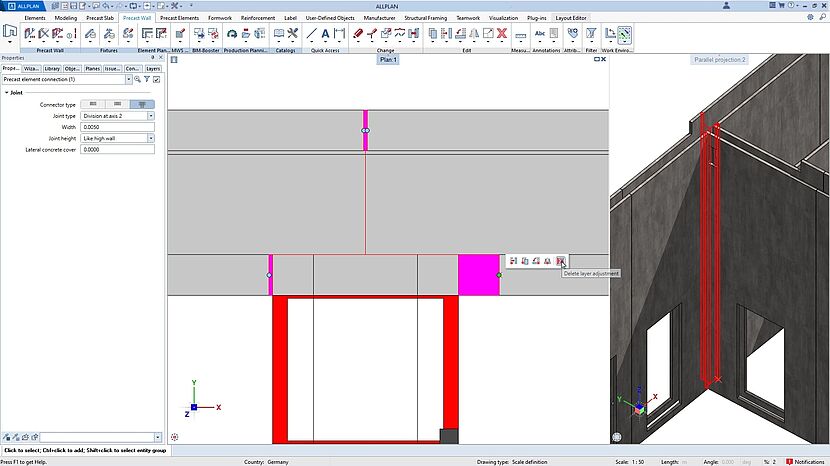Click the filter funnel icon in Properties panel
Image resolution: width=830 pixels, height=466 pixels.
pos(147,79)
